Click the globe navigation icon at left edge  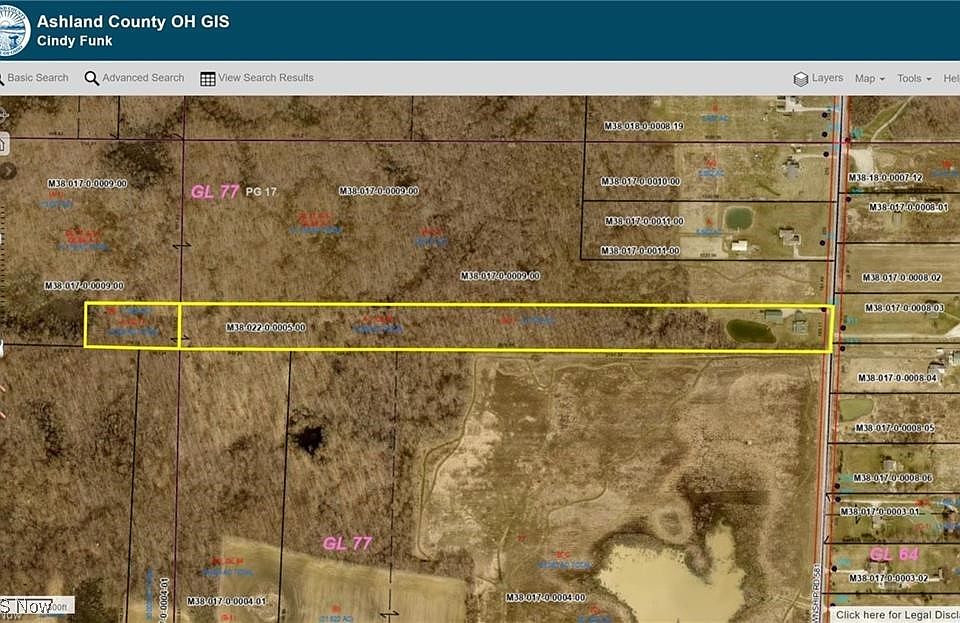[x=3, y=112]
